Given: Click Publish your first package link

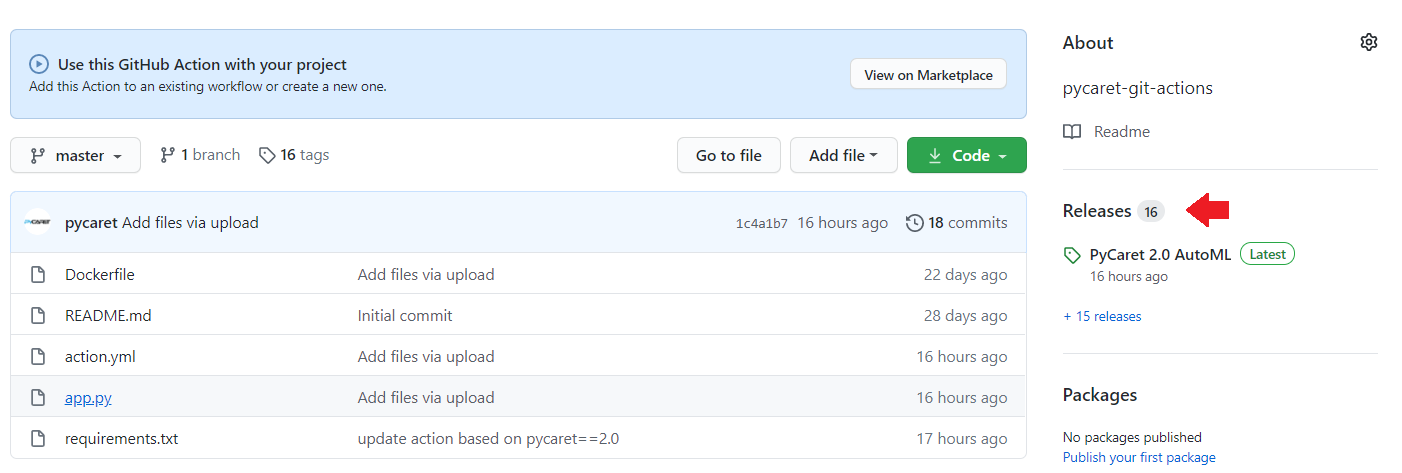Looking at the screenshot, I should 1139,458.
